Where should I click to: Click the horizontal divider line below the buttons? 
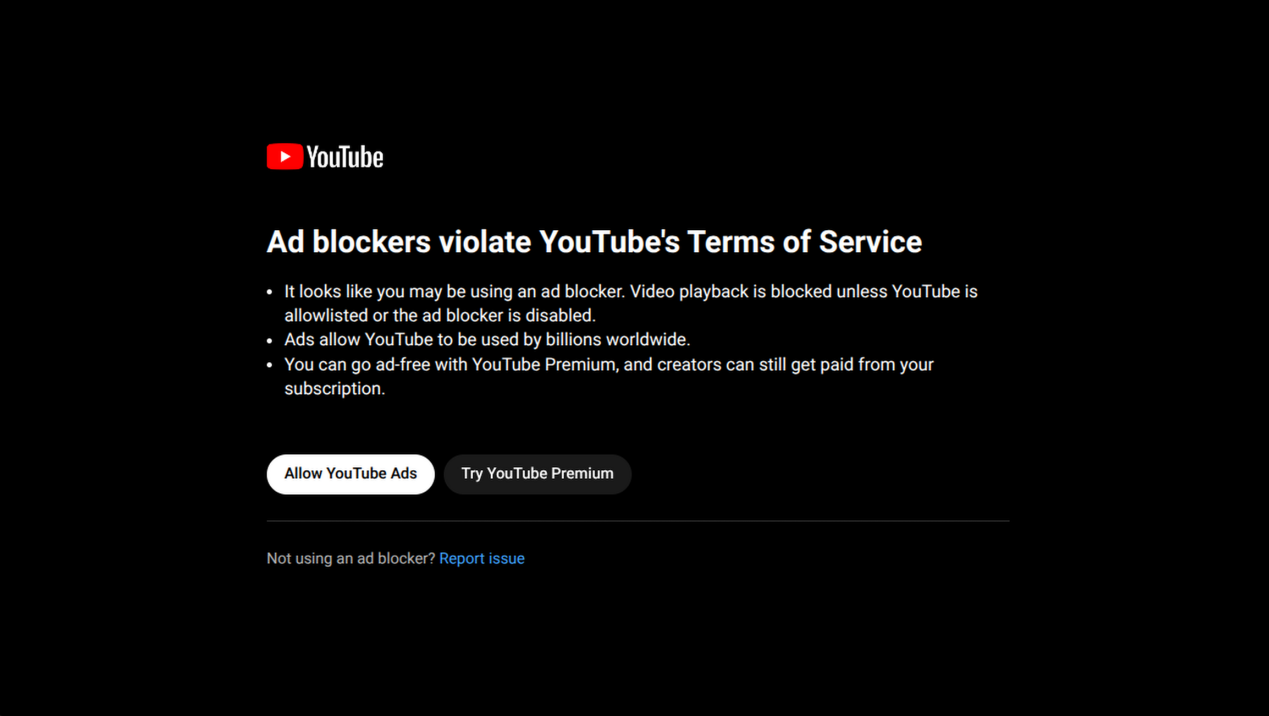tap(638, 521)
